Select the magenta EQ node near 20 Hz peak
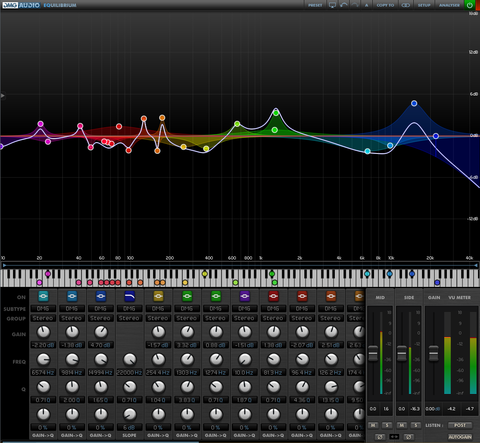Viewport: 480px width, 443px height. point(40,124)
